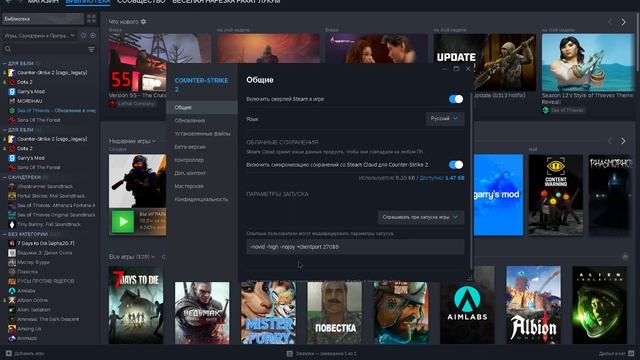Click the Alien: Isolation sidebar icon
Screen dimensions: 640x360
click(12, 310)
